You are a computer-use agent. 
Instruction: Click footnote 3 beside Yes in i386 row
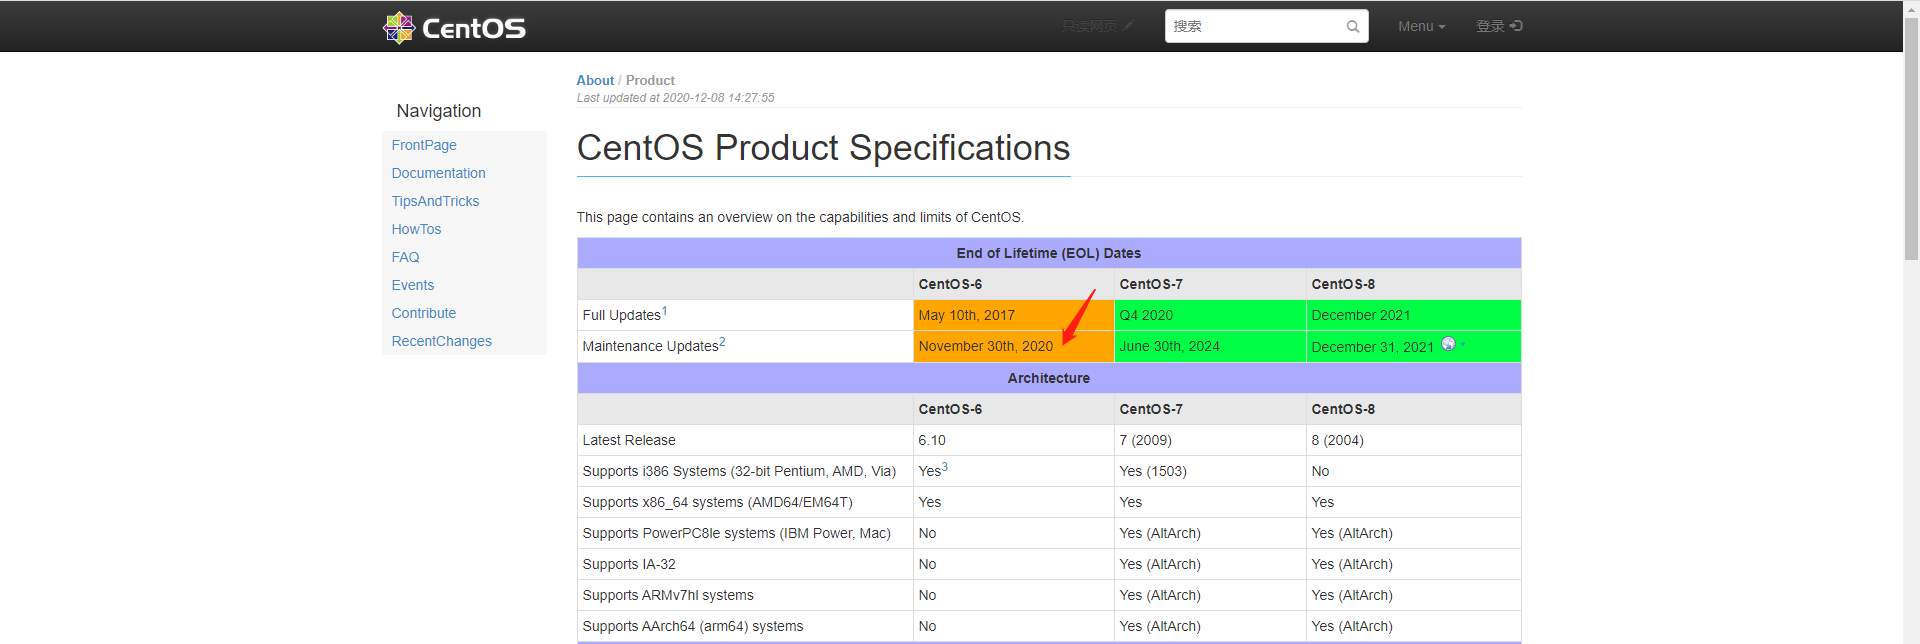[x=945, y=467]
